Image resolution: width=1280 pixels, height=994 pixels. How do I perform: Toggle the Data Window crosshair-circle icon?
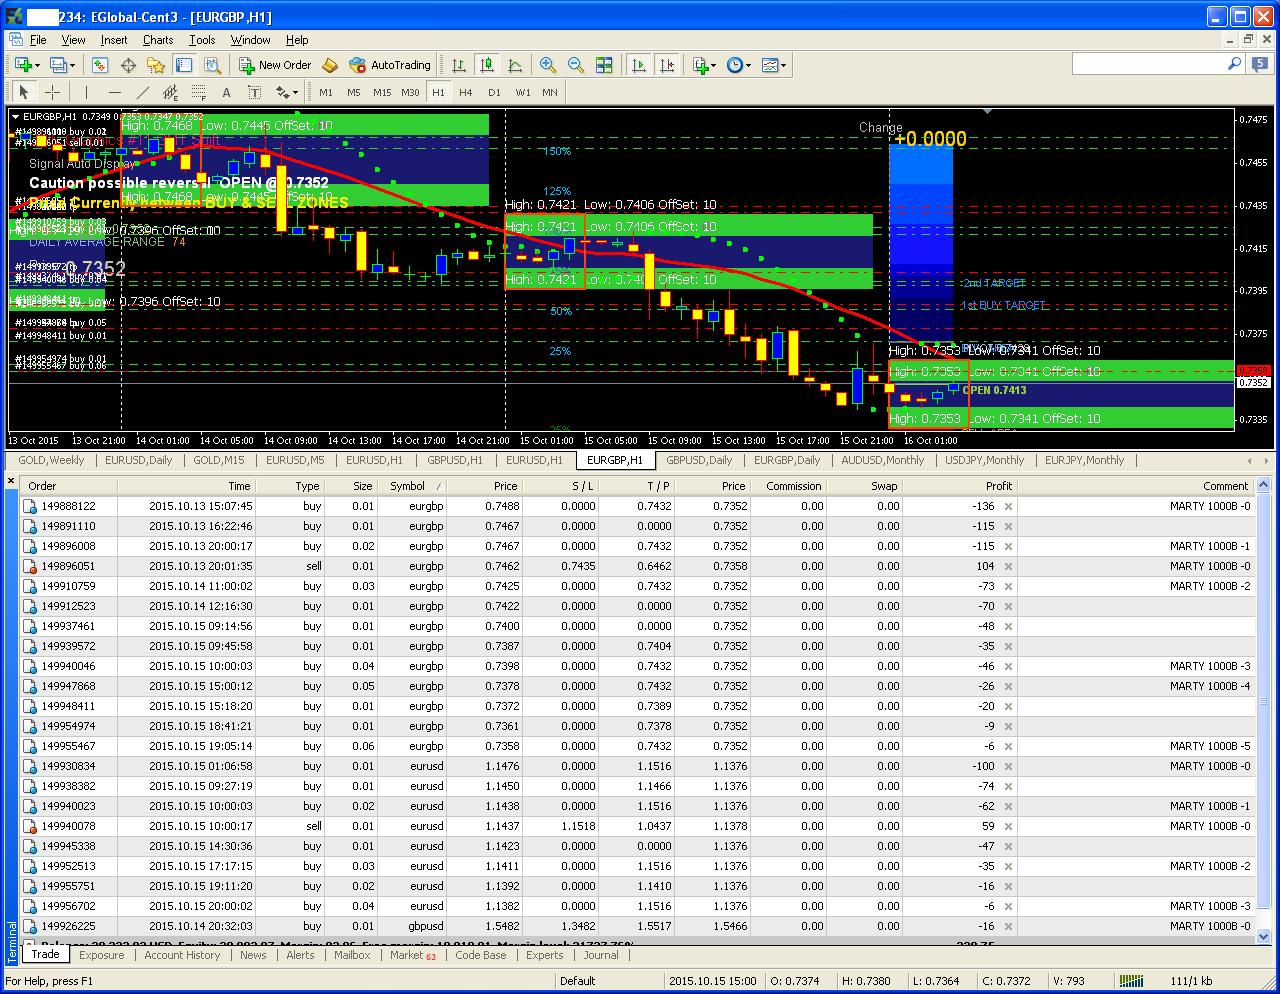(x=128, y=65)
